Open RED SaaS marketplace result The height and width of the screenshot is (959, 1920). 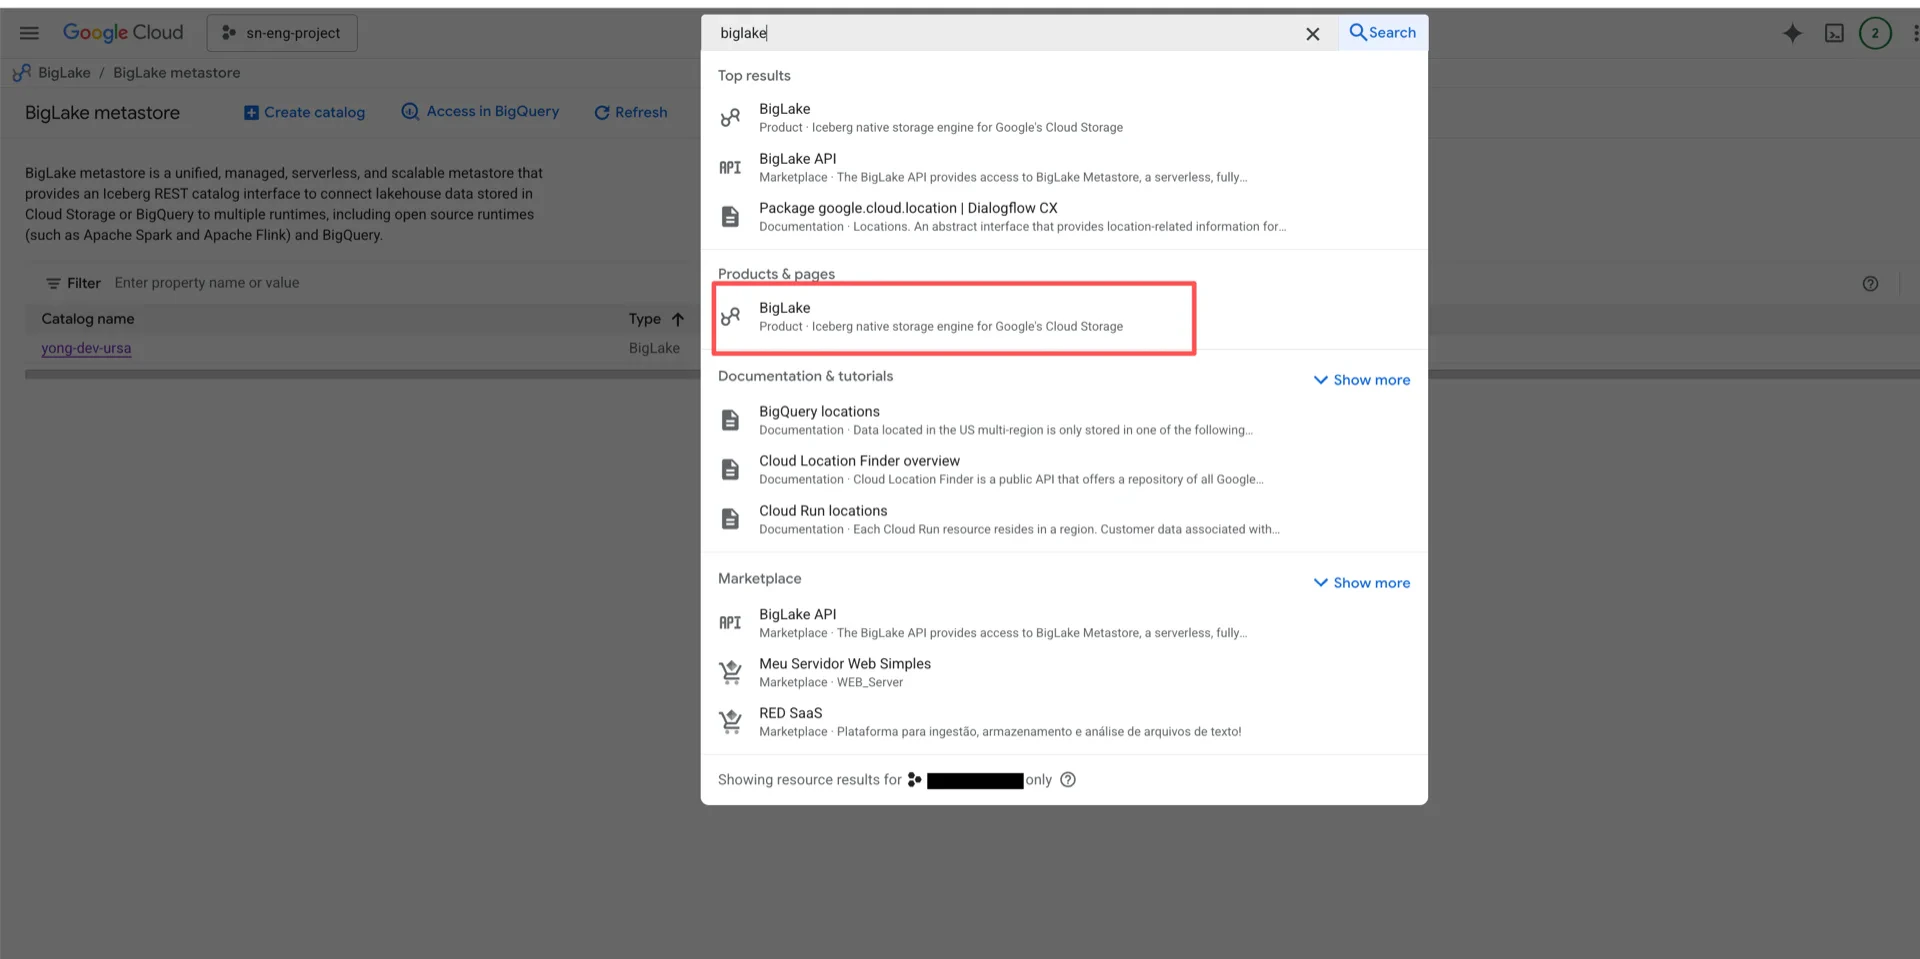point(1064,722)
